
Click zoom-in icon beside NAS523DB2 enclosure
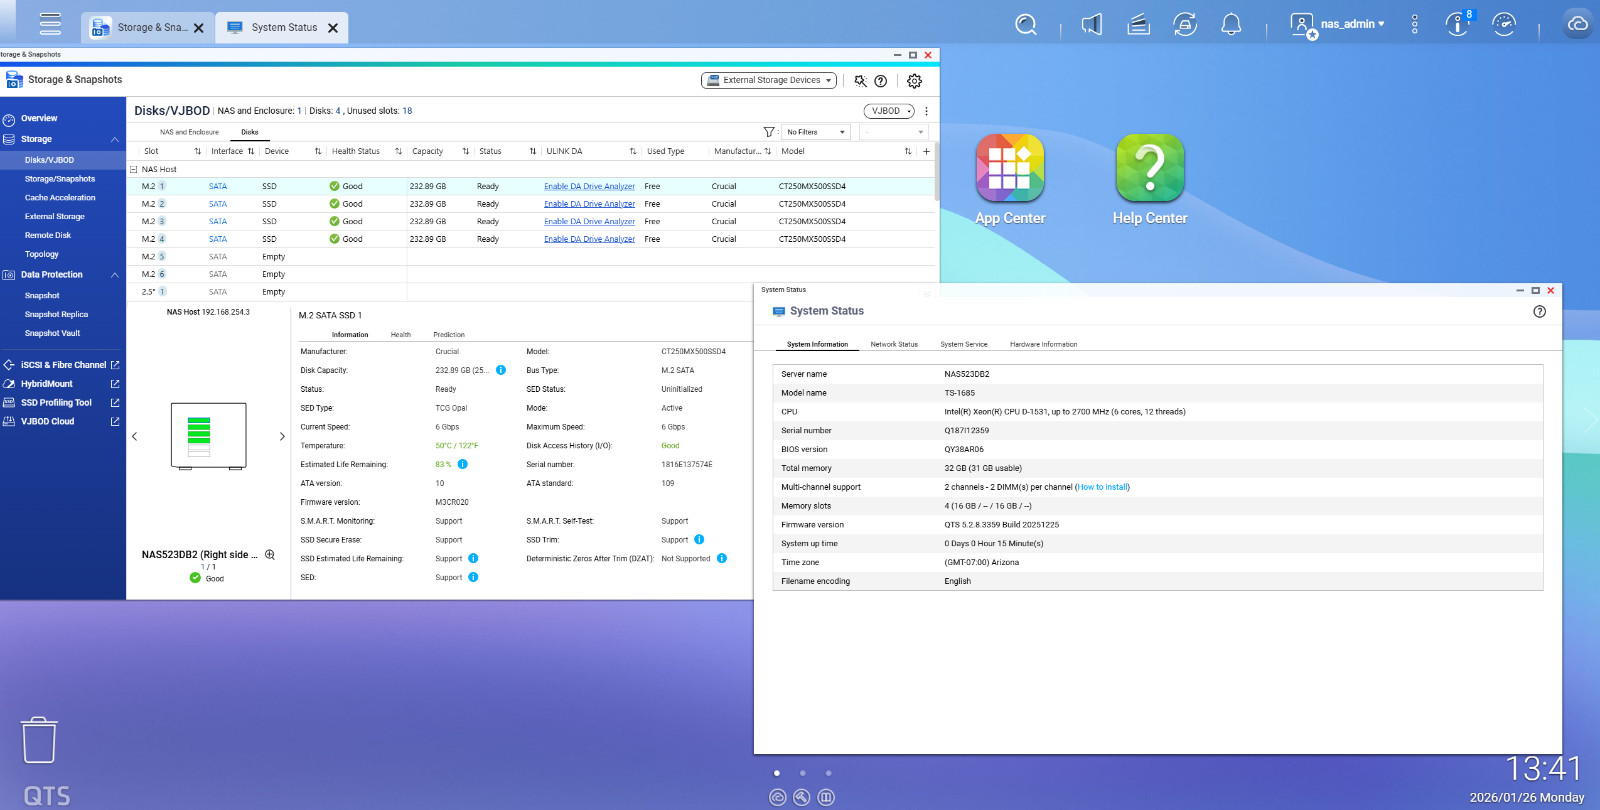[270, 555]
